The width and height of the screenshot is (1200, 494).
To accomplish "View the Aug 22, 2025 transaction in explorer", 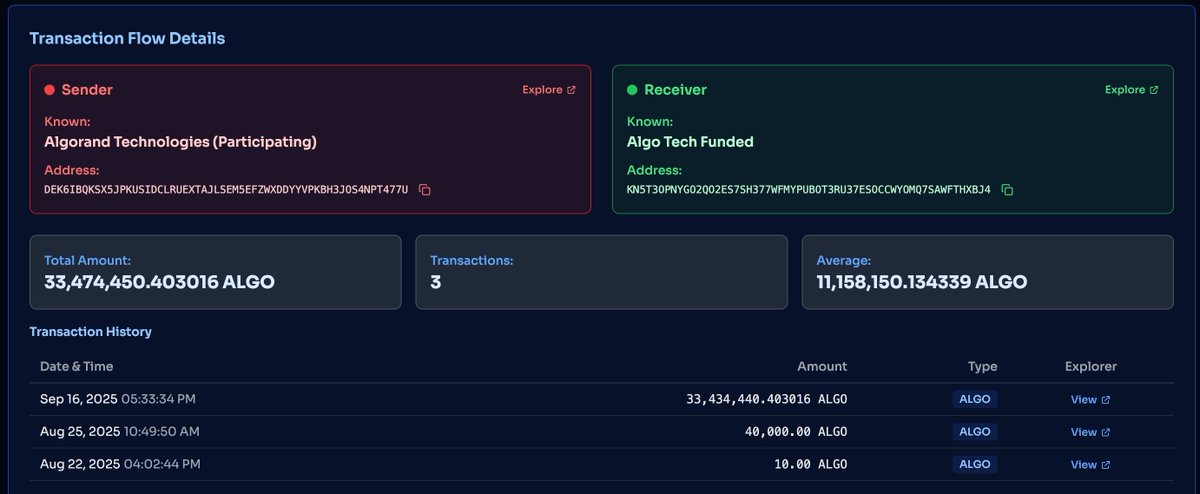I will [1090, 464].
